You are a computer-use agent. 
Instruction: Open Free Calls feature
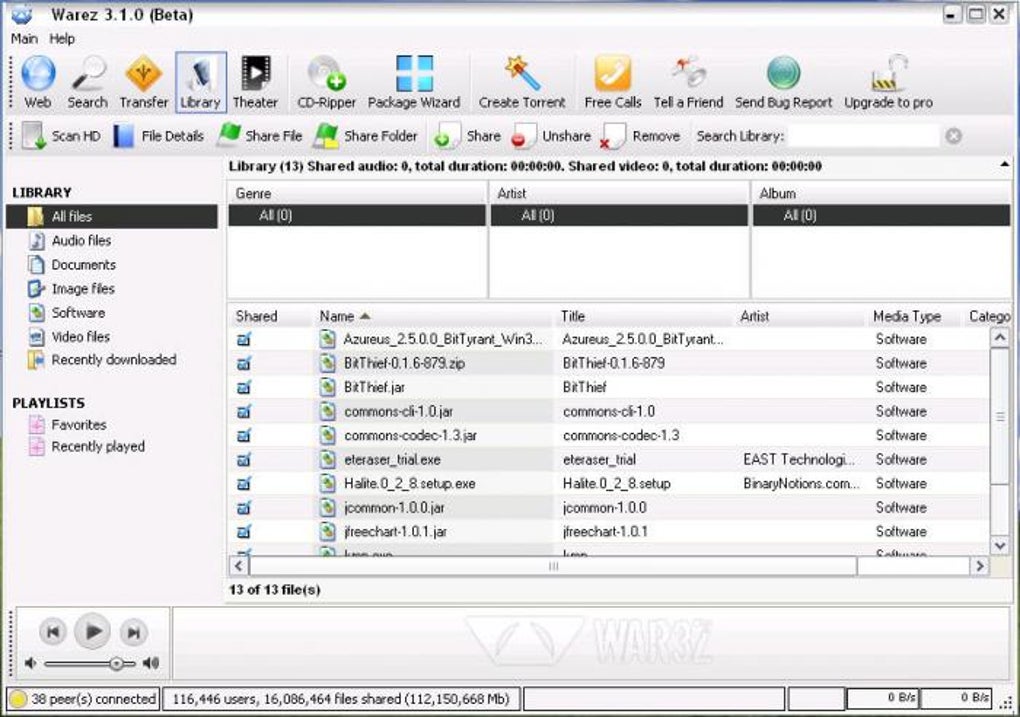pos(613,83)
